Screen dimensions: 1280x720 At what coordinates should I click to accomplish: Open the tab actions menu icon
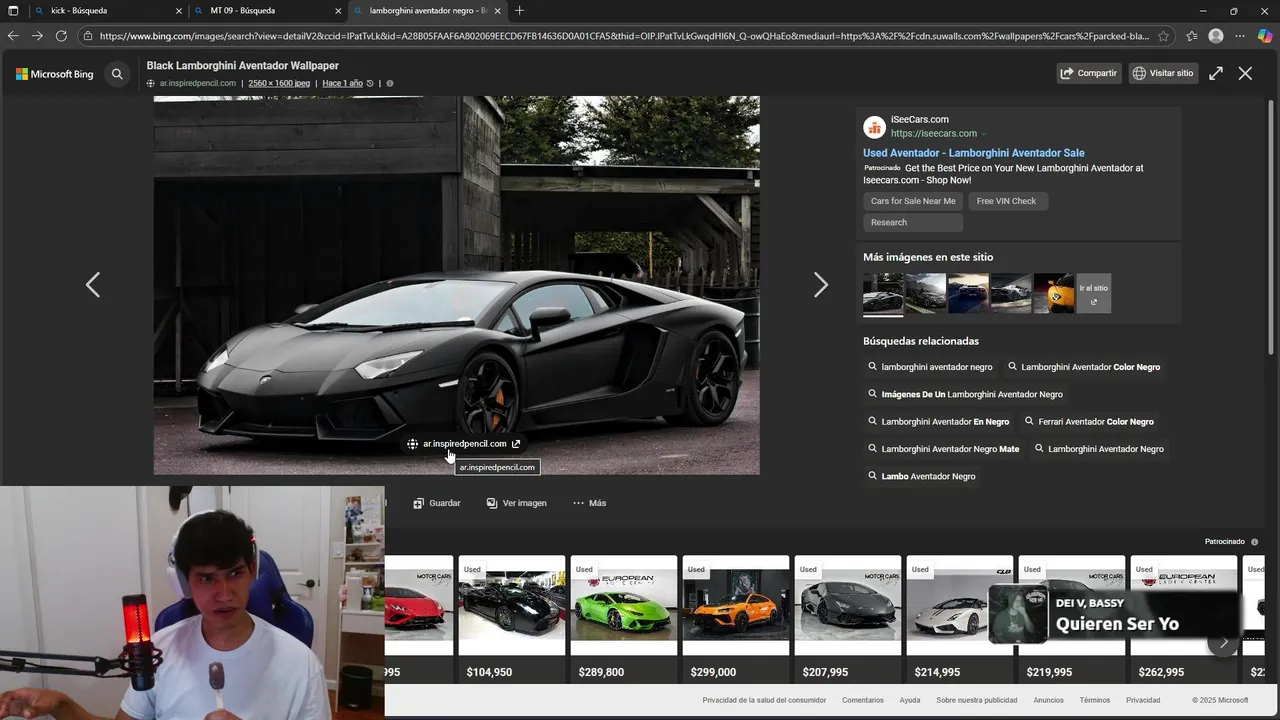(x=13, y=11)
